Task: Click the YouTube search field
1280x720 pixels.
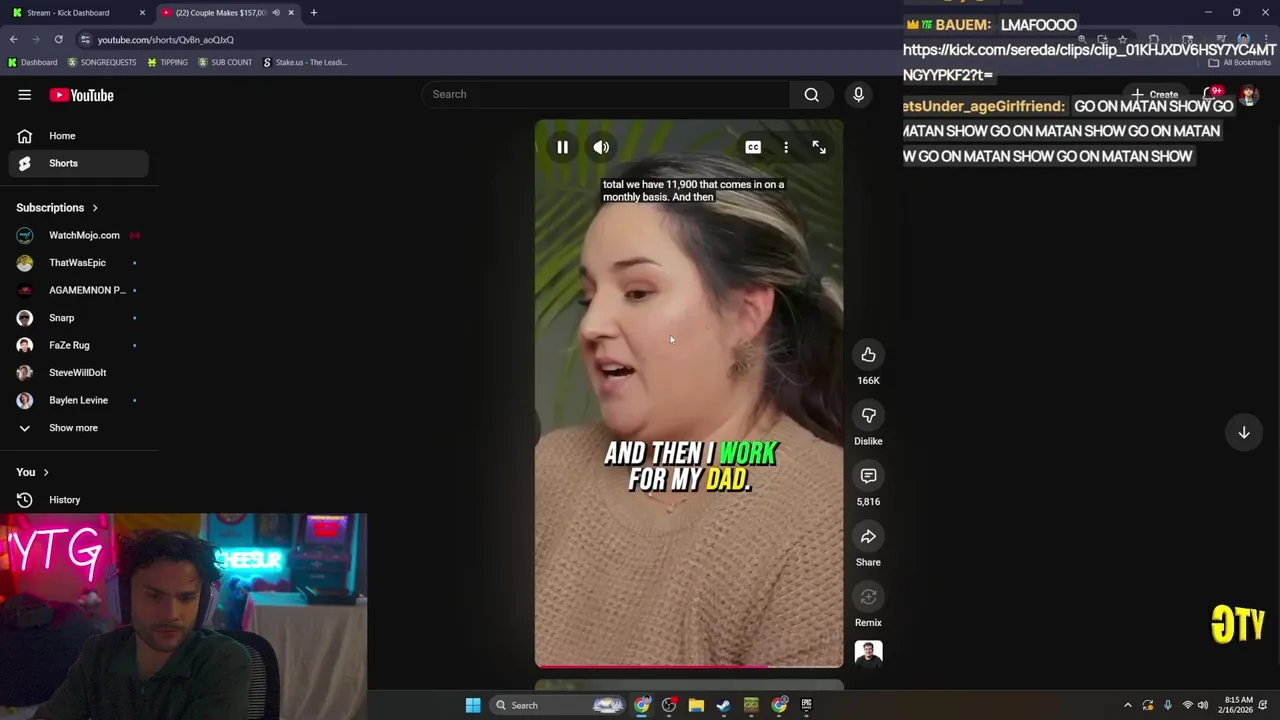Action: [605, 94]
